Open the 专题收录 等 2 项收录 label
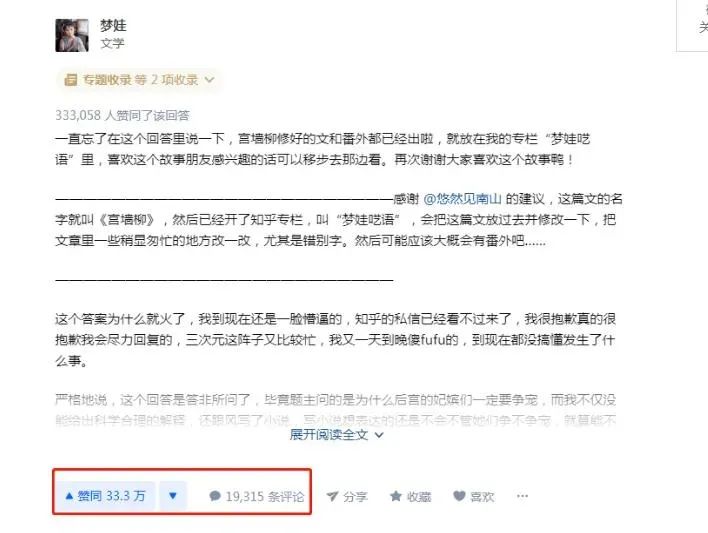708x533 pixels. 140,80
